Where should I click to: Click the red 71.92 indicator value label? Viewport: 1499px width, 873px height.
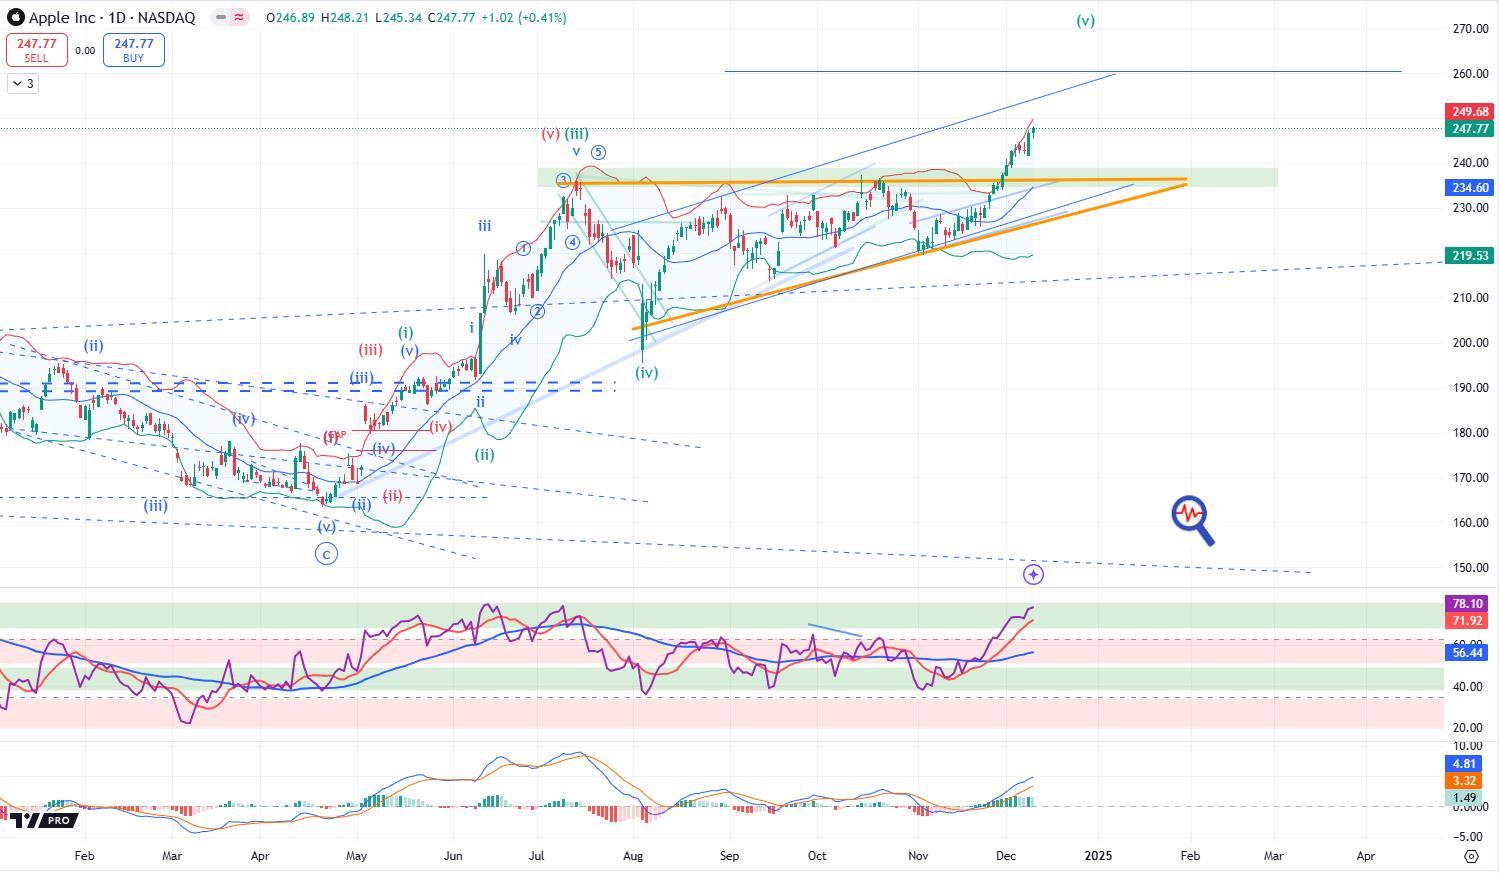1467,621
